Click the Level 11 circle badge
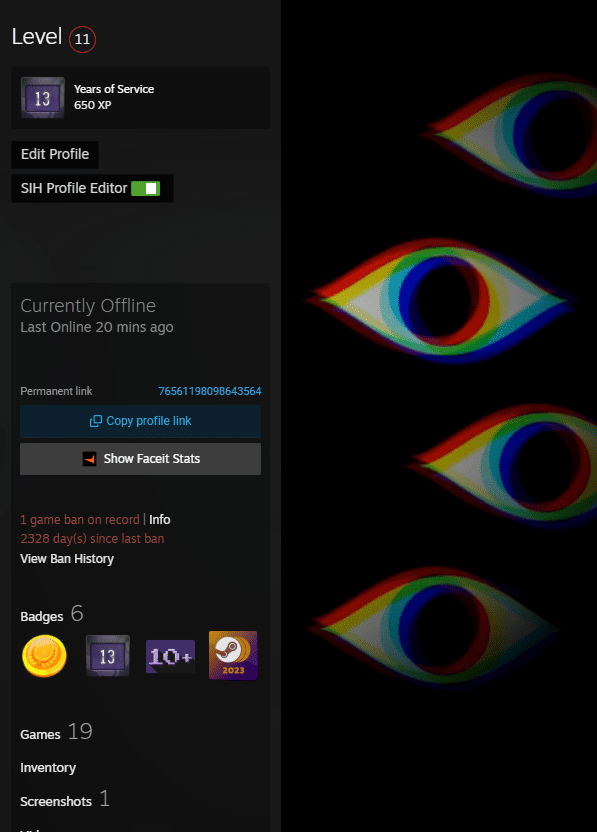This screenshot has height=832, width=597. tap(82, 39)
